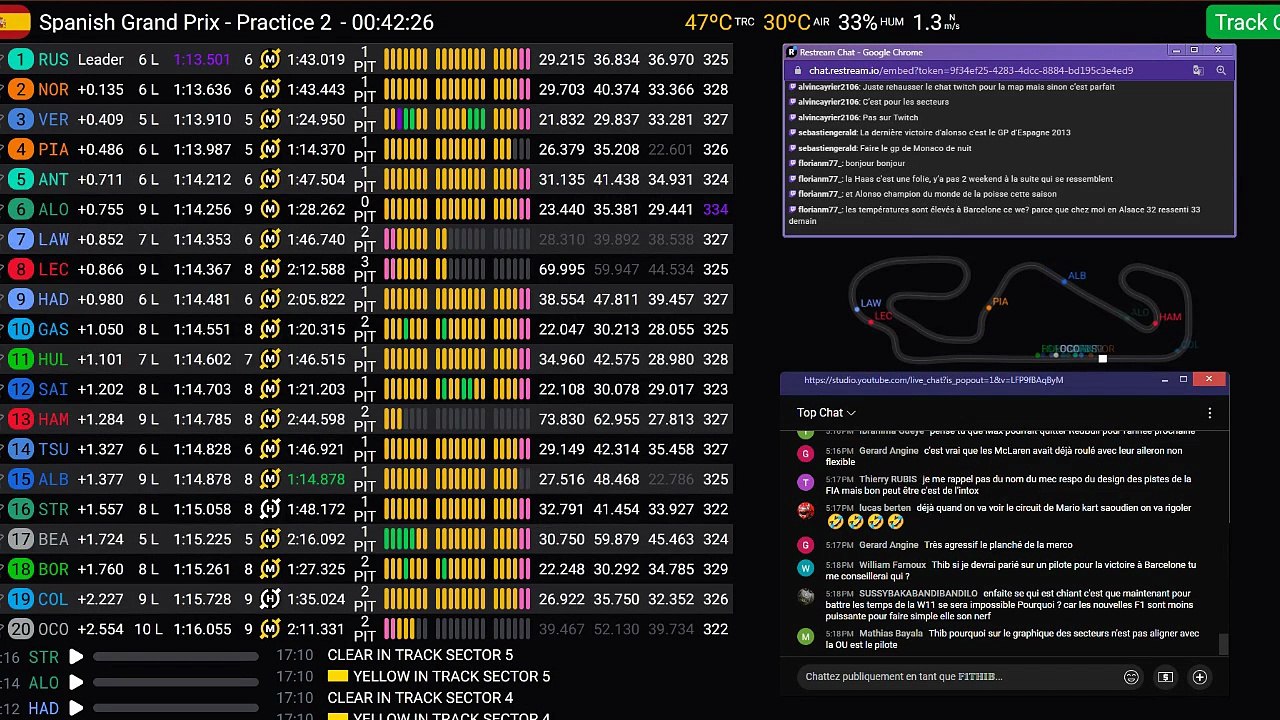Click SUSSYBAKABANDIBANDILO's avatar
This screenshot has width=1280, height=720.
pos(806,596)
